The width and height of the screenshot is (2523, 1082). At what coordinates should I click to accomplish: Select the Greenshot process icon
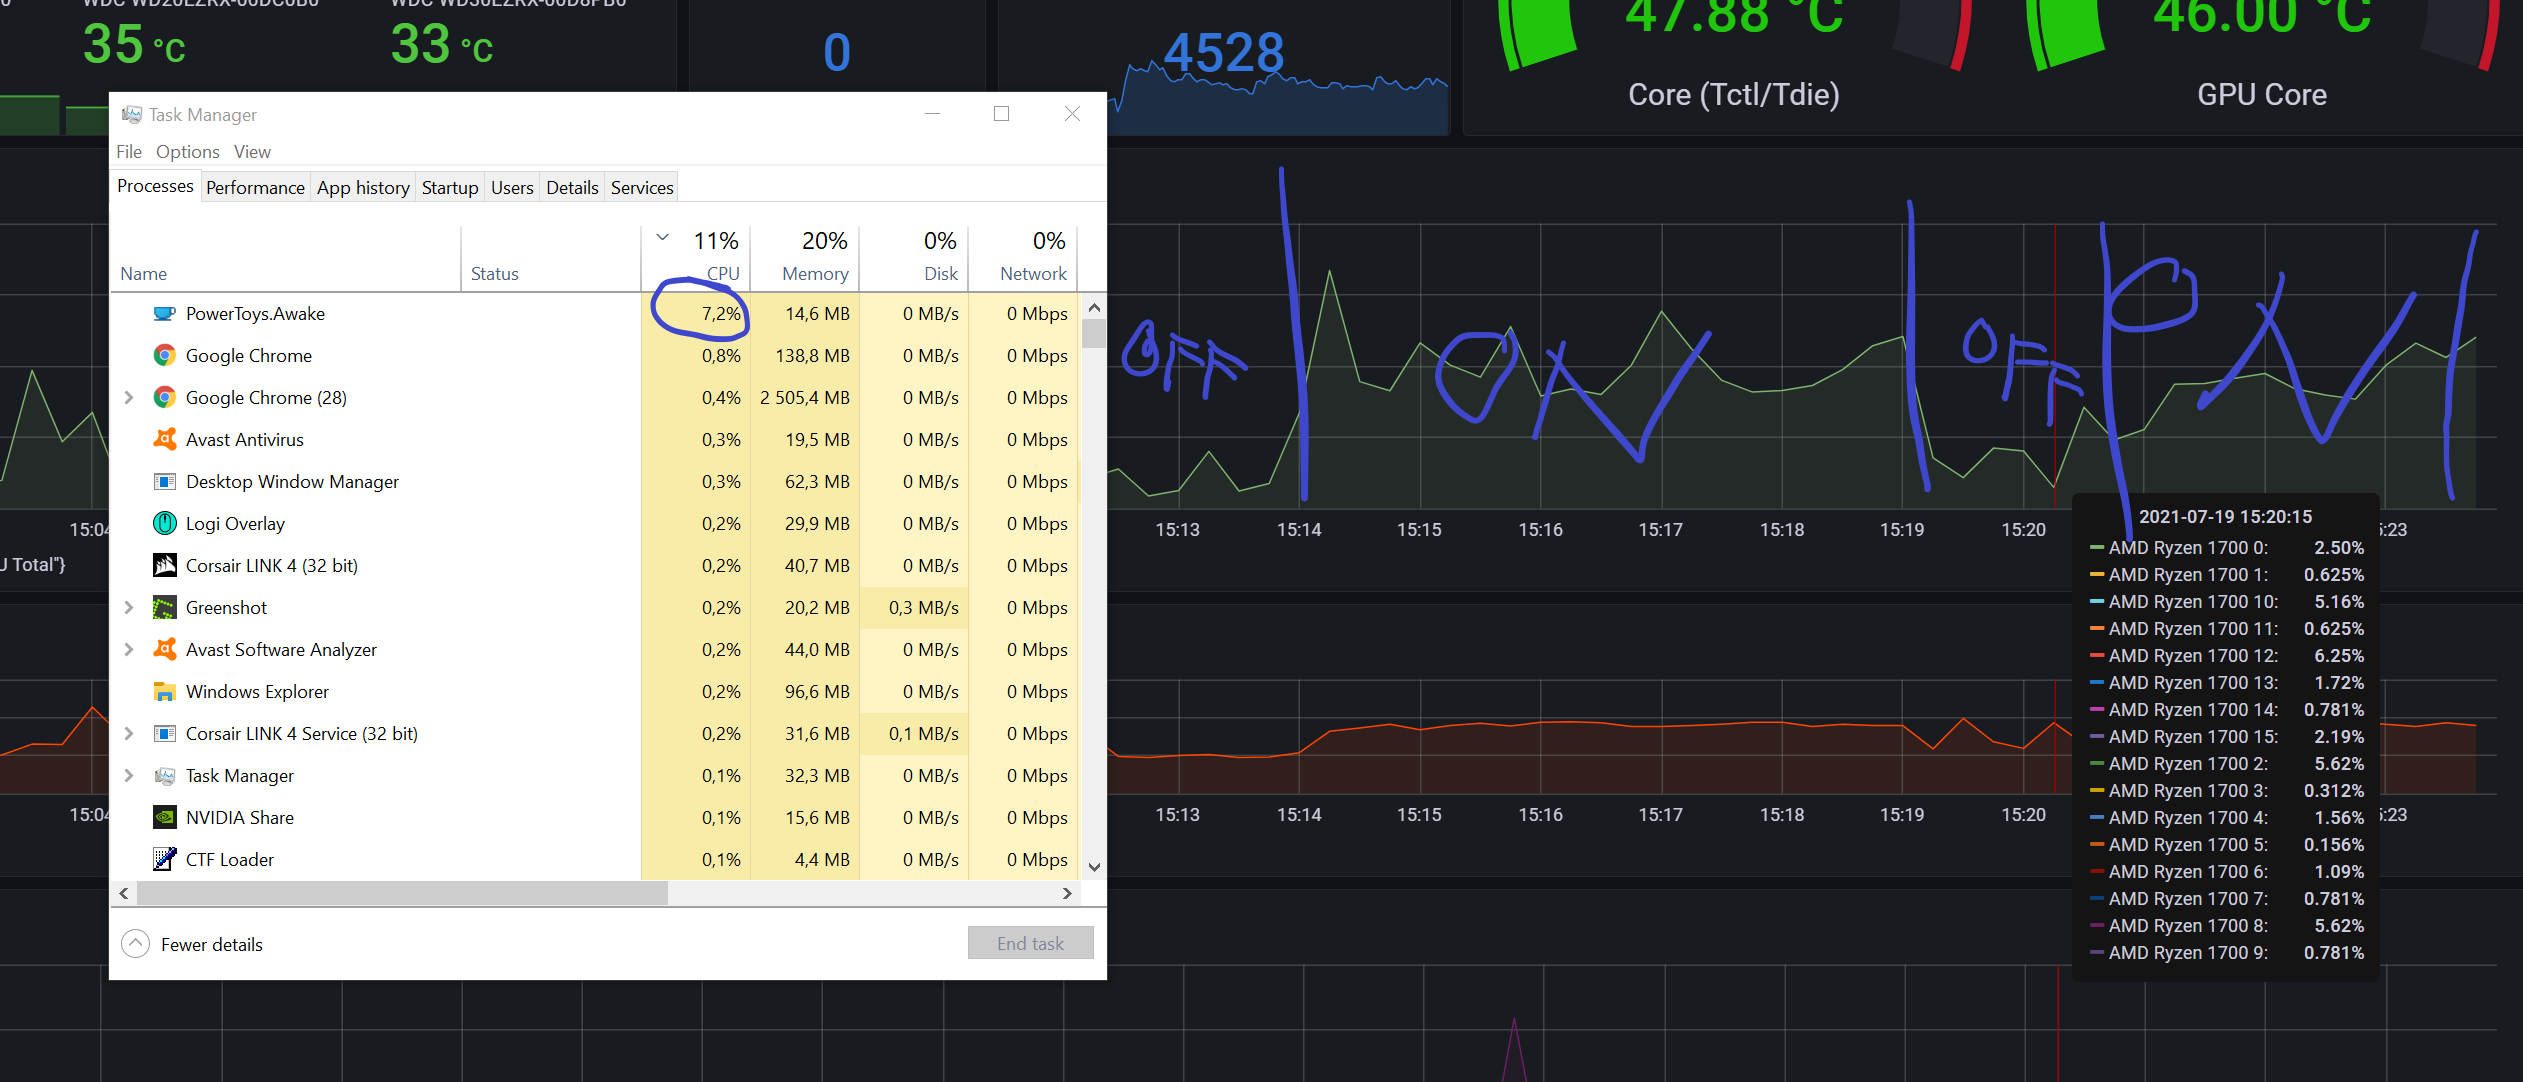tap(165, 608)
